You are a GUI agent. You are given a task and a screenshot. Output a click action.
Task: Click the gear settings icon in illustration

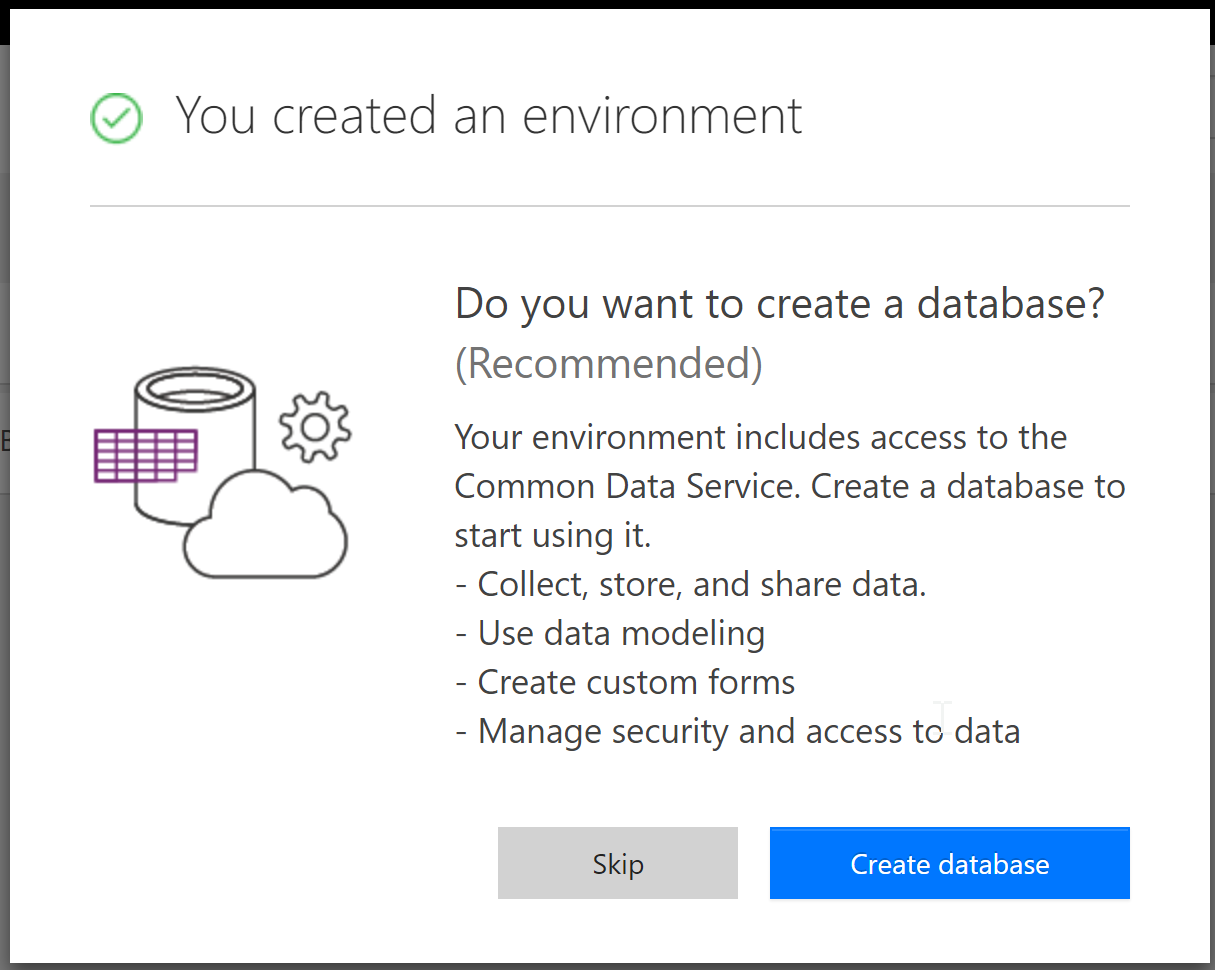(x=315, y=428)
